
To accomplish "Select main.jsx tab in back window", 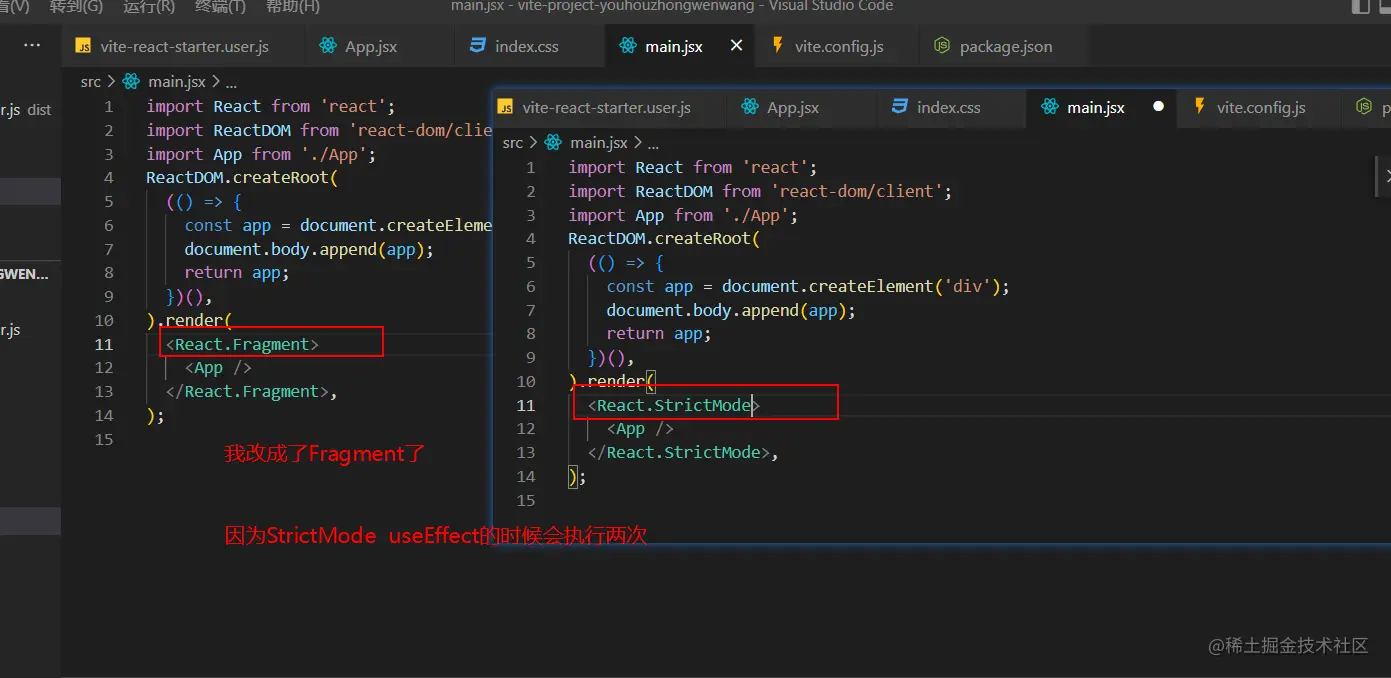I will coord(672,46).
